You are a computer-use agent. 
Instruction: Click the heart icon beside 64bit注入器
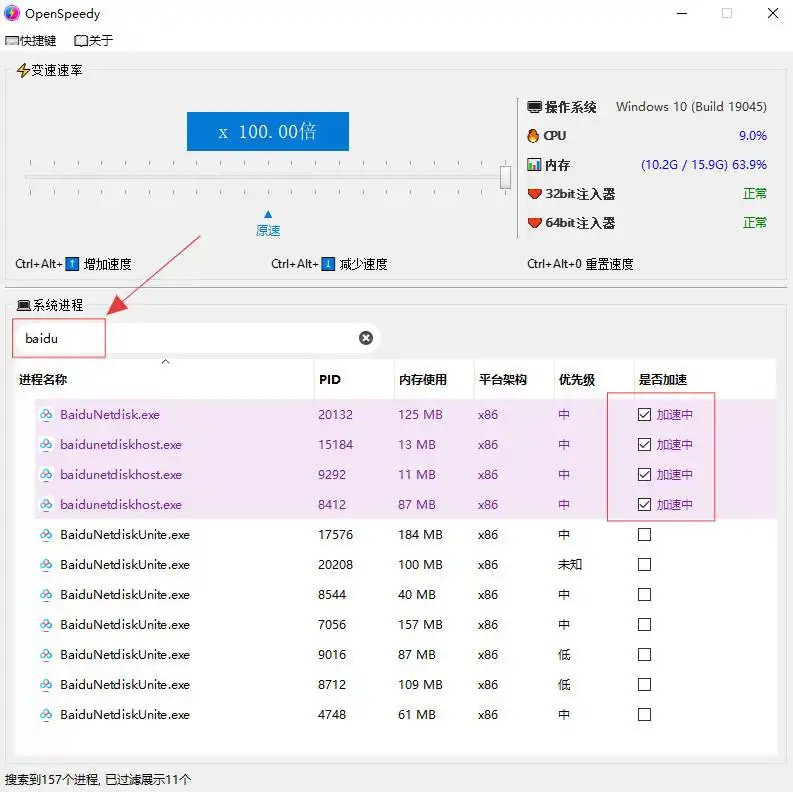[x=535, y=223]
